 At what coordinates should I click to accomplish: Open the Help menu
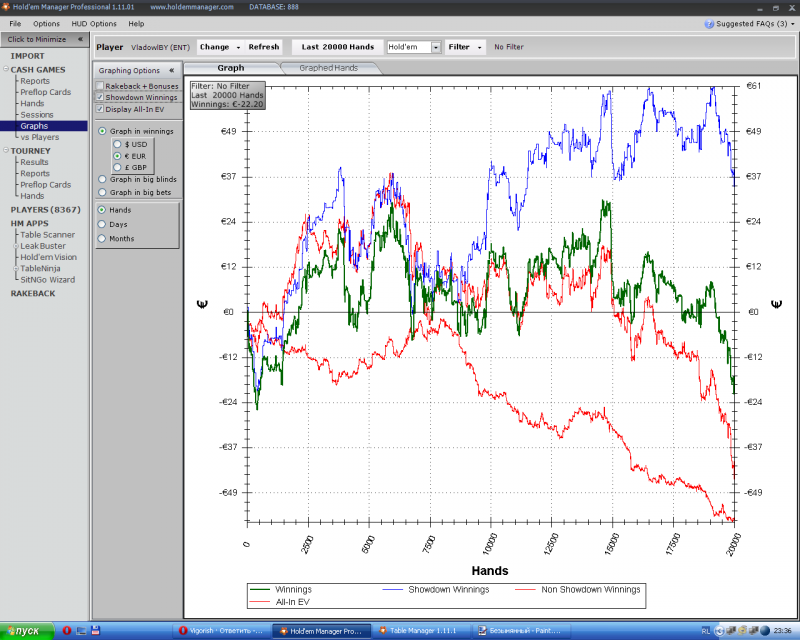[x=136, y=23]
